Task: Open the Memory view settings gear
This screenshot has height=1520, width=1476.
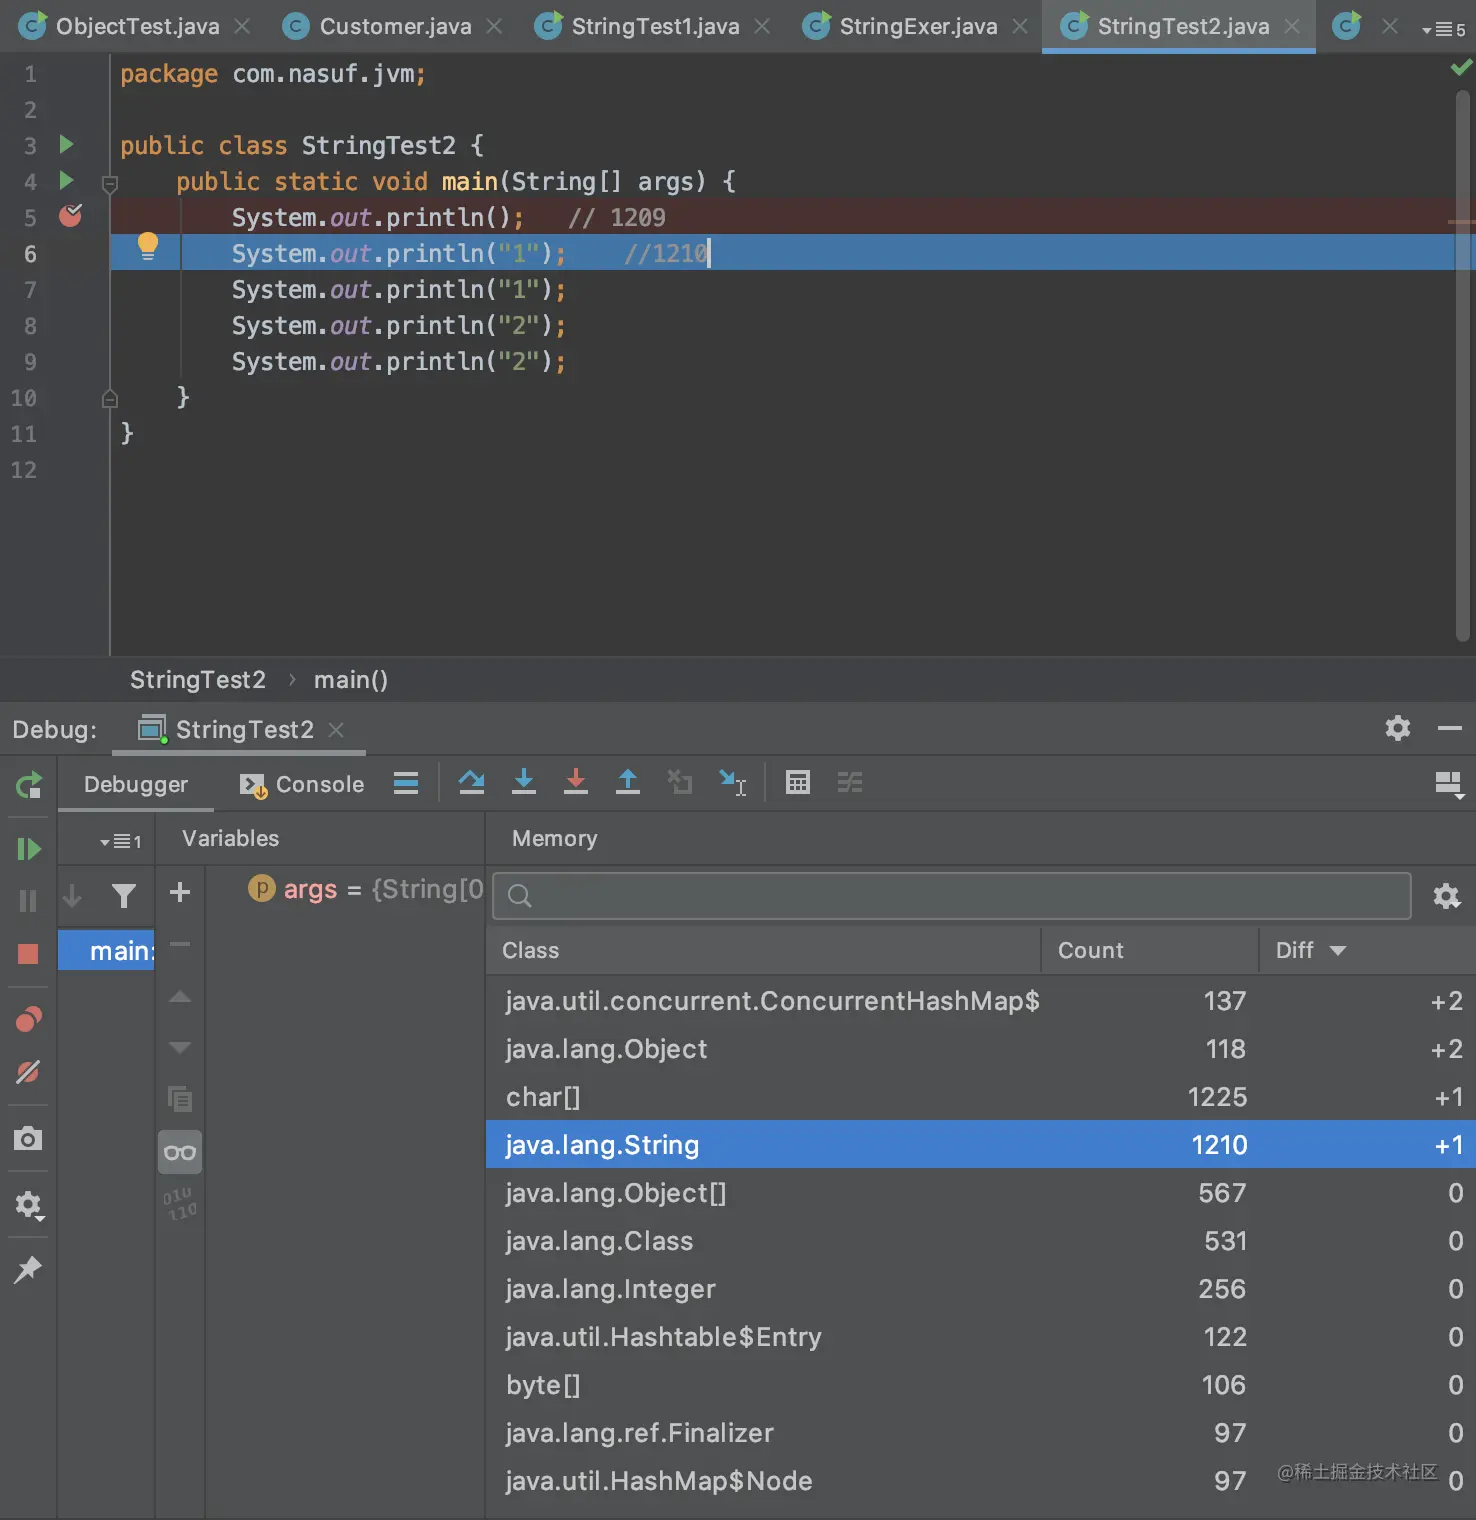Action: point(1446,896)
